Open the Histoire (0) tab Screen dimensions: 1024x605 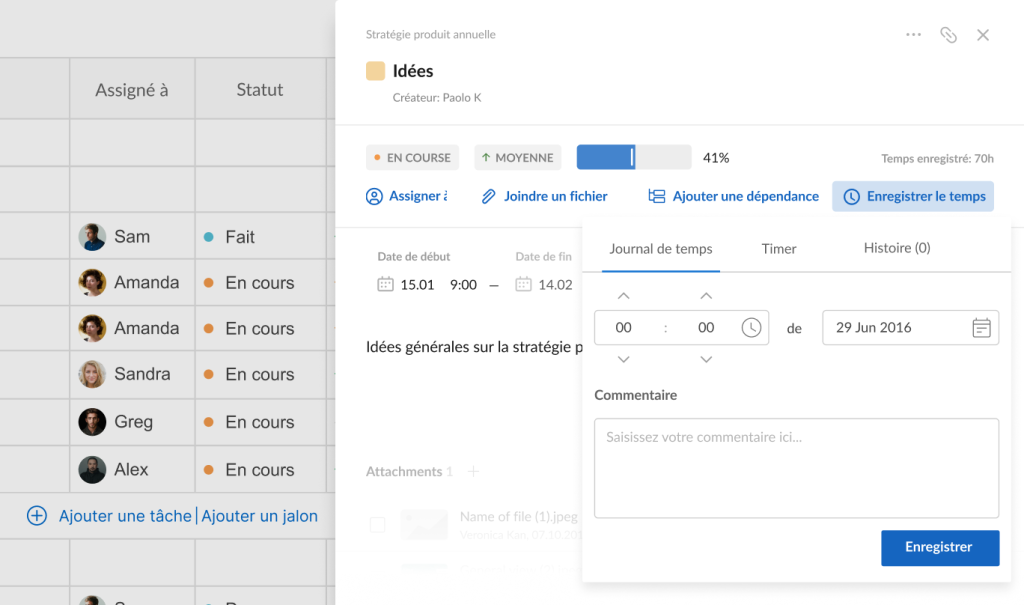897,248
